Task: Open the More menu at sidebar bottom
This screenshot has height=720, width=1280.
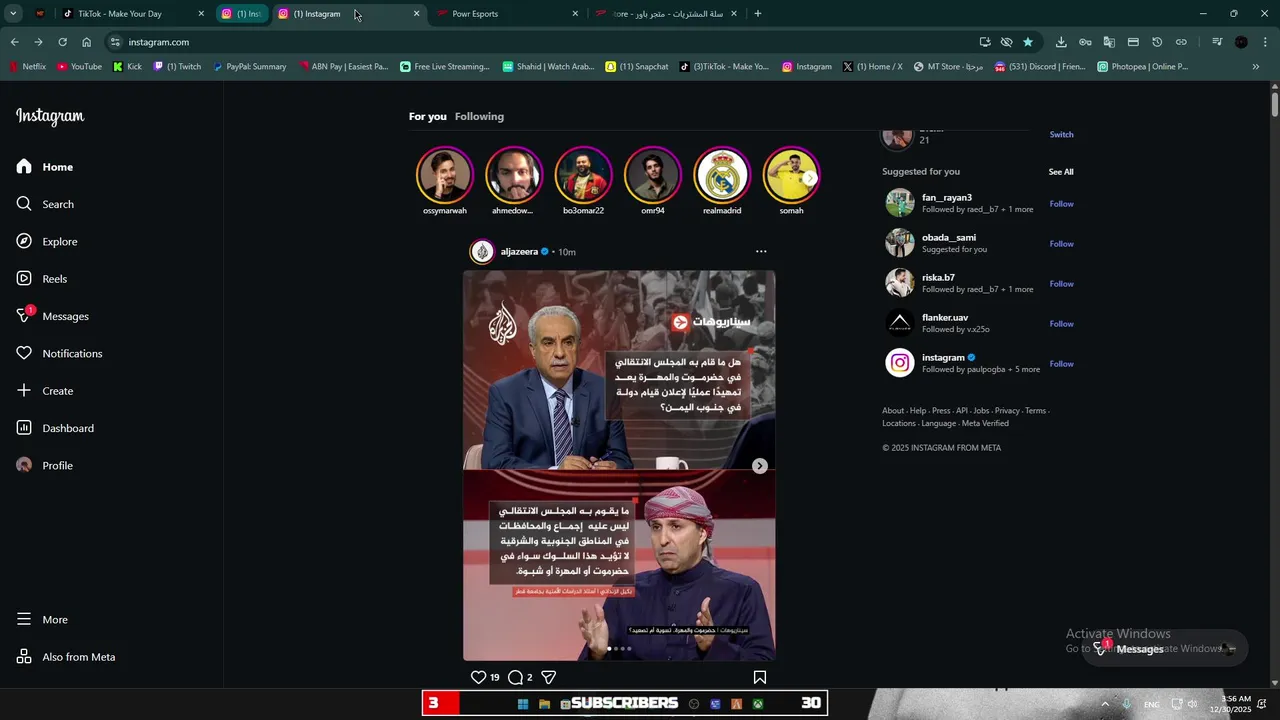Action: point(42,619)
